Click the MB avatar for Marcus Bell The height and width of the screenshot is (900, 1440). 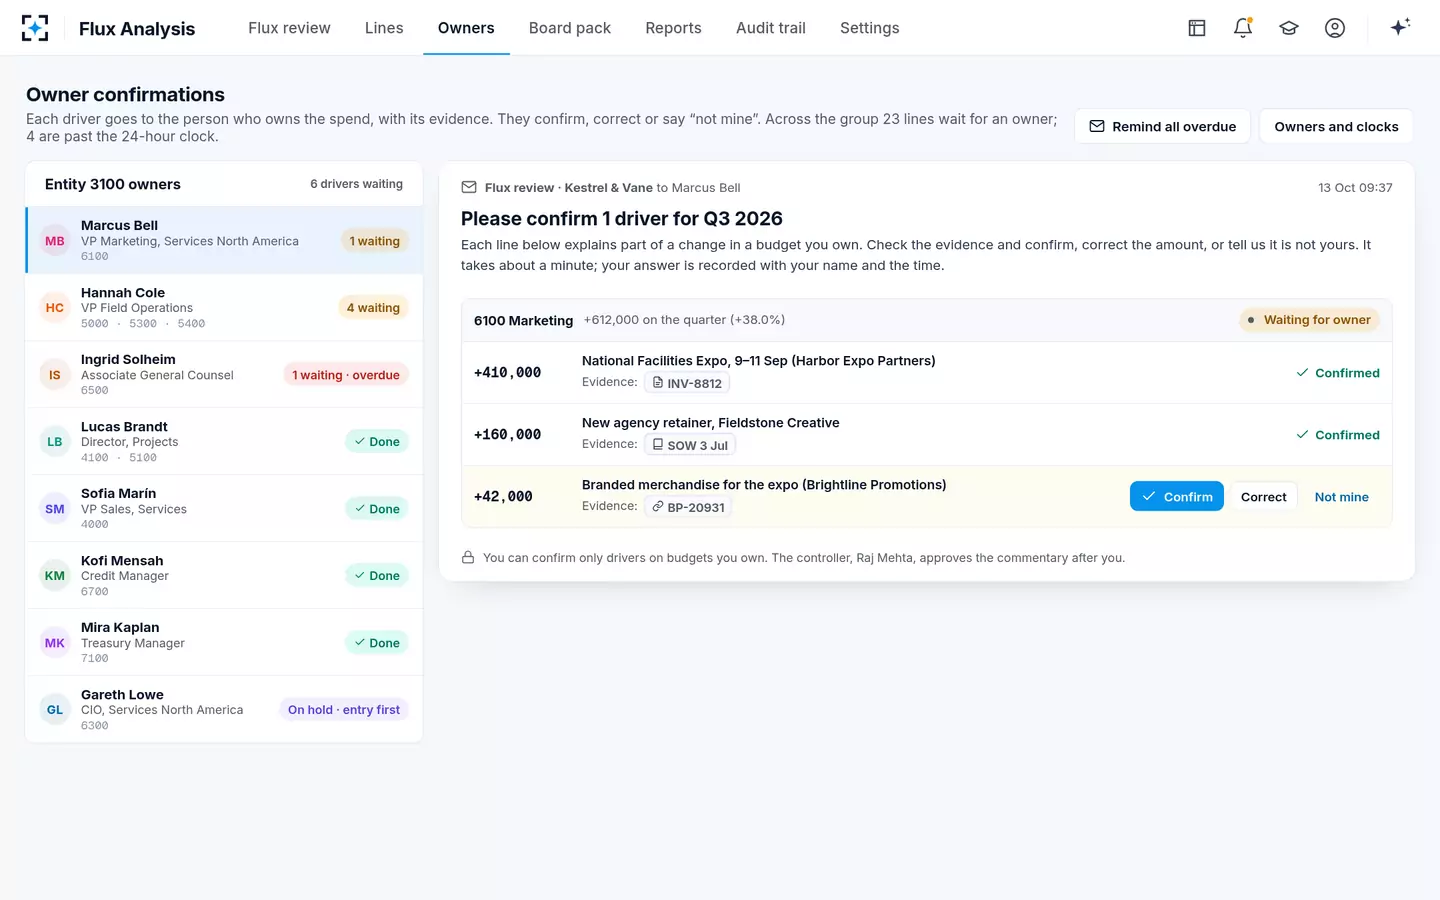(55, 241)
